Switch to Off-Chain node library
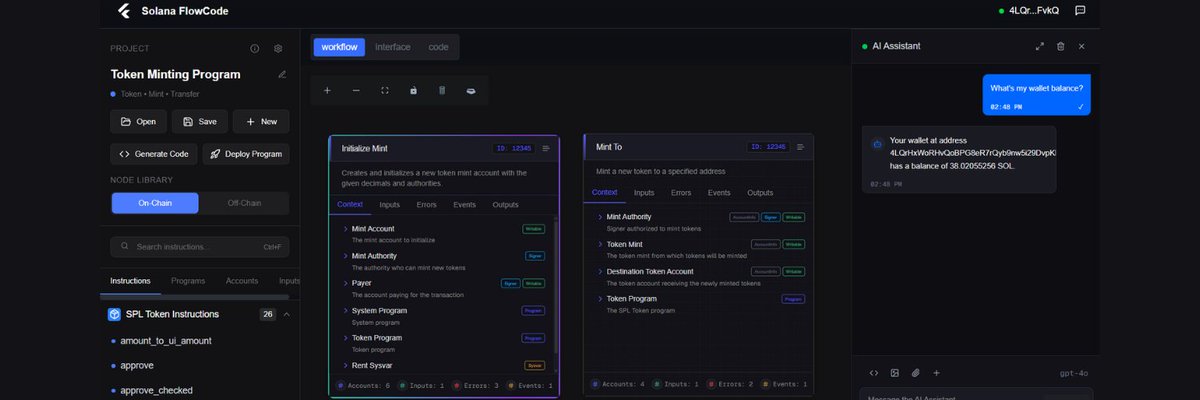 coord(244,203)
